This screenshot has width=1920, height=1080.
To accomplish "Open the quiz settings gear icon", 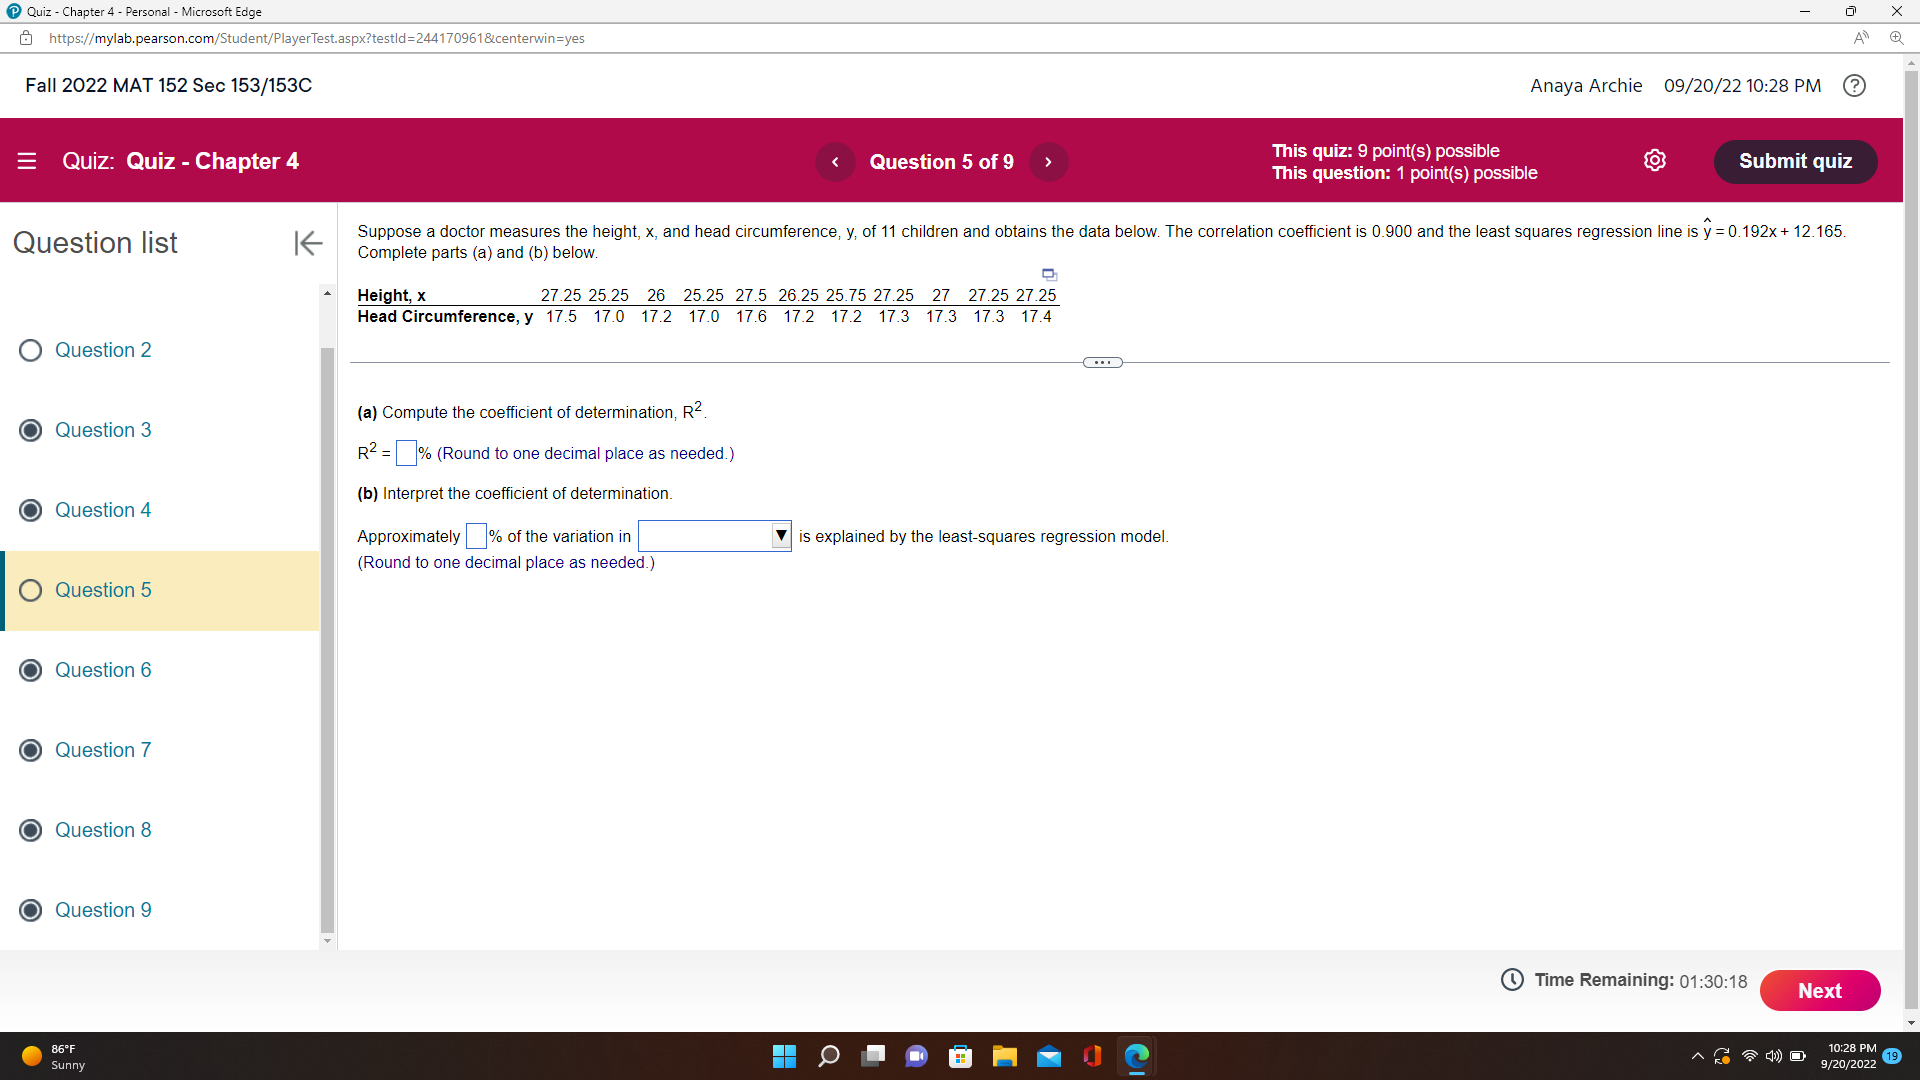I will point(1655,160).
